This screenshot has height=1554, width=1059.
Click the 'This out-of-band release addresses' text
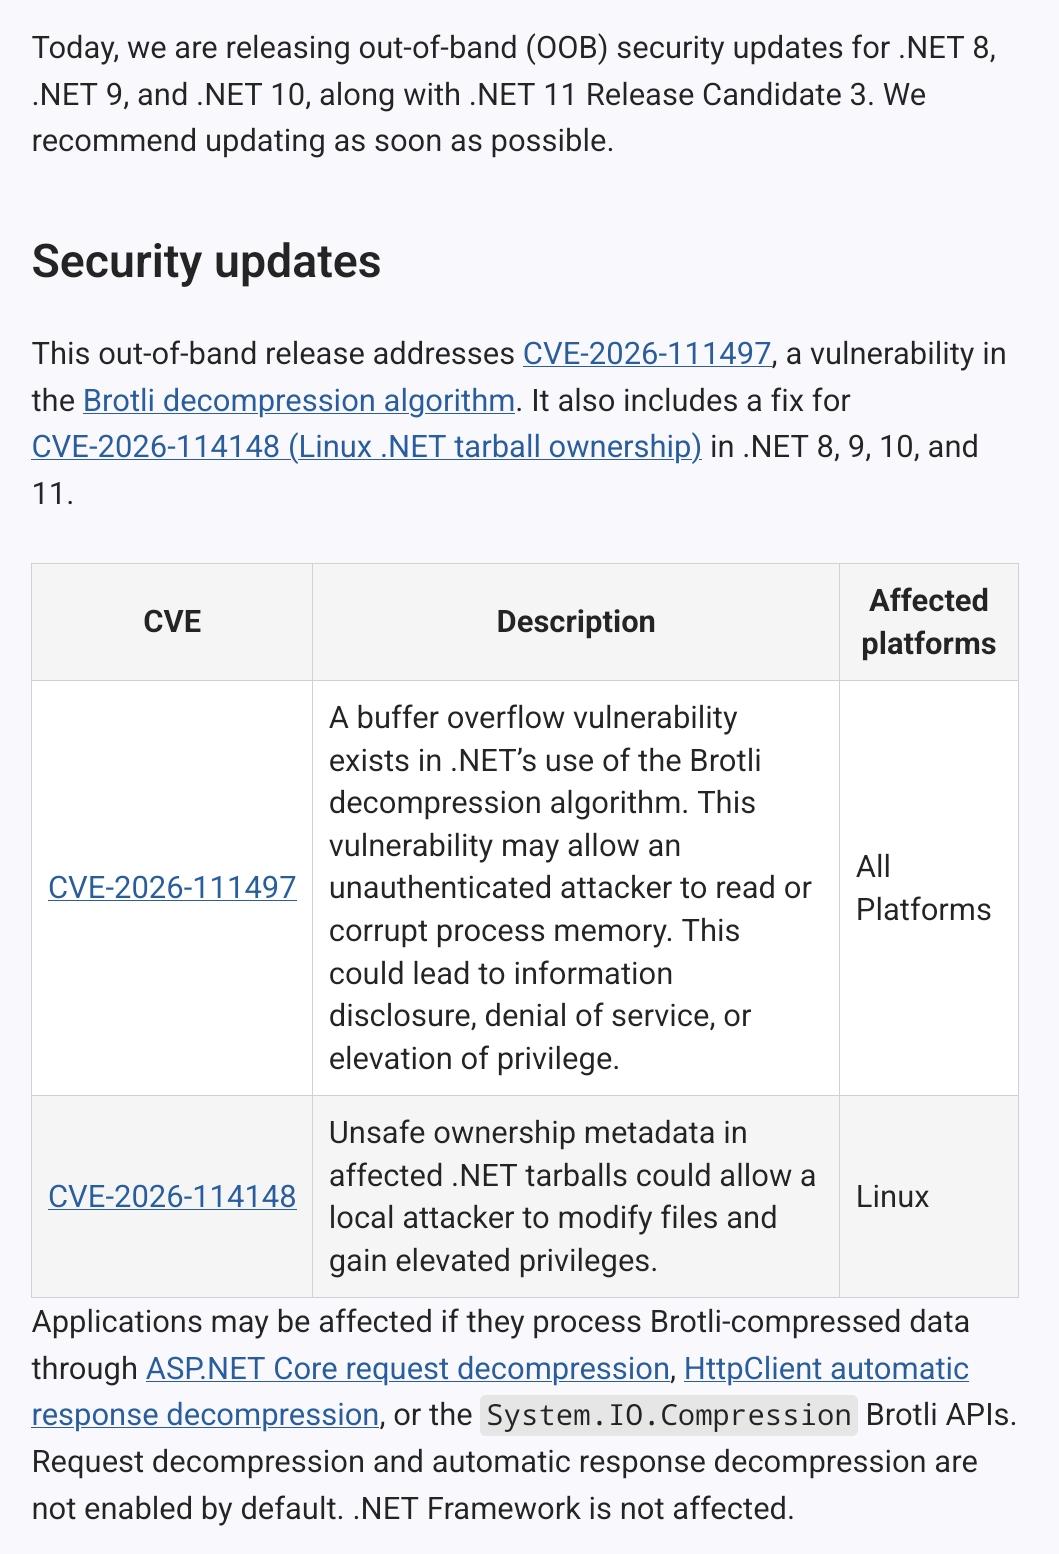click(x=273, y=354)
